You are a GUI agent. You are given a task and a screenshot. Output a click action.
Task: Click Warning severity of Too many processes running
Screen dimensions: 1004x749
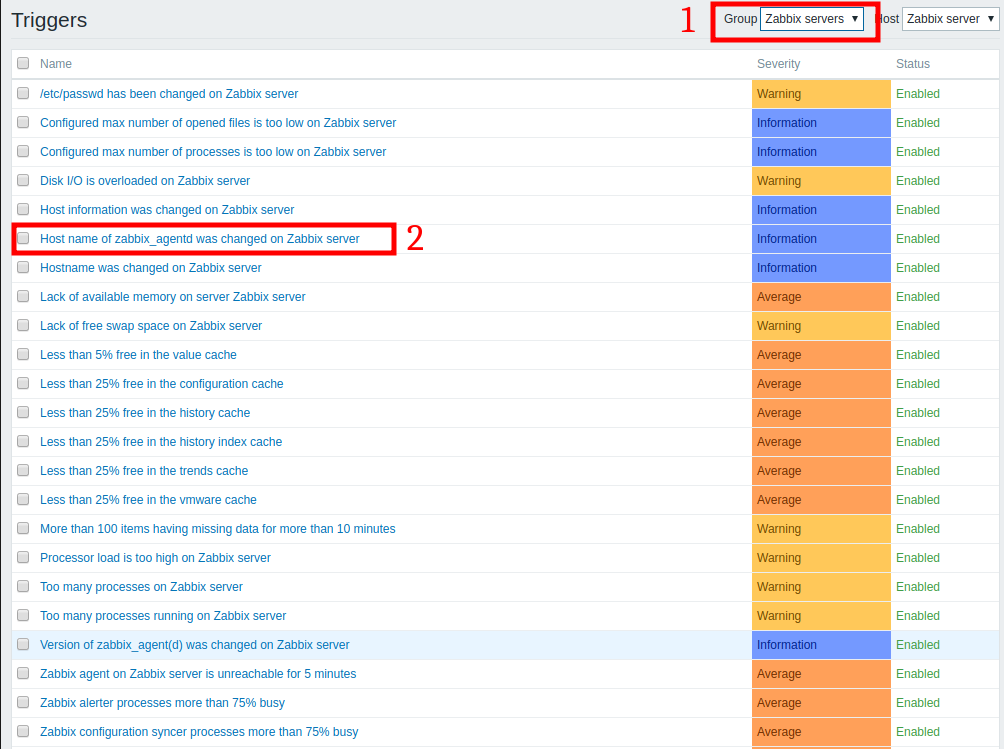(x=821, y=615)
